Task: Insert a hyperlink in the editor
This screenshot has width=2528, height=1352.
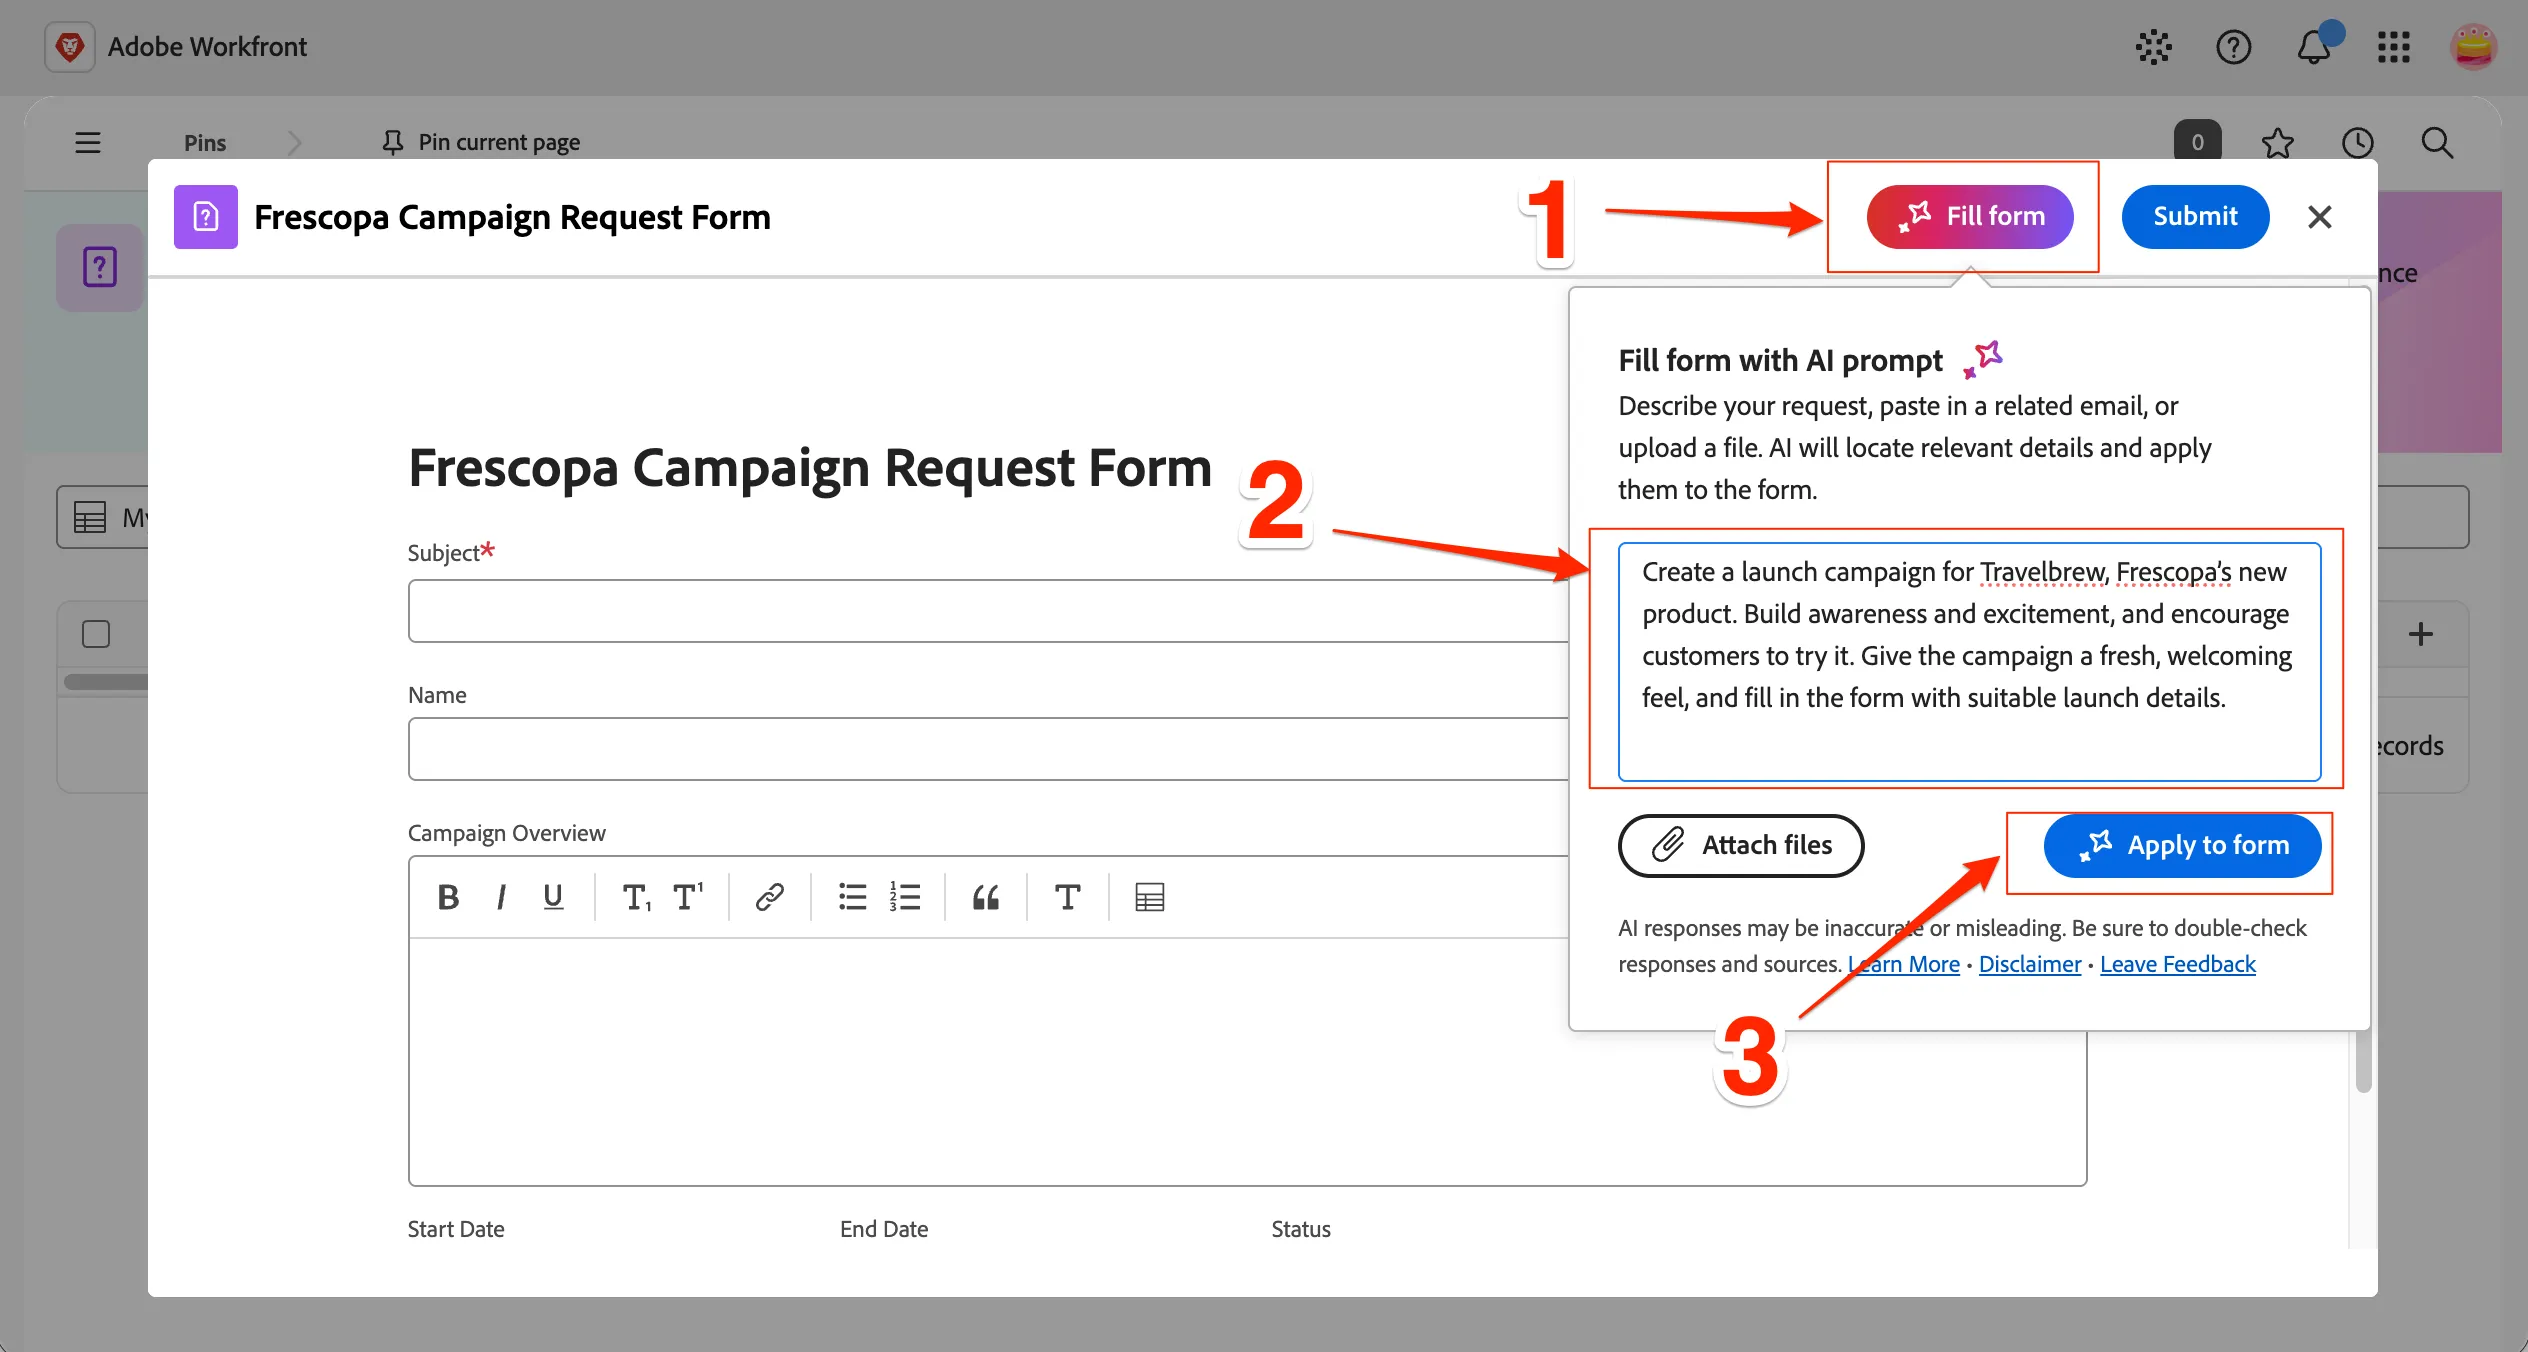Action: [x=769, y=897]
